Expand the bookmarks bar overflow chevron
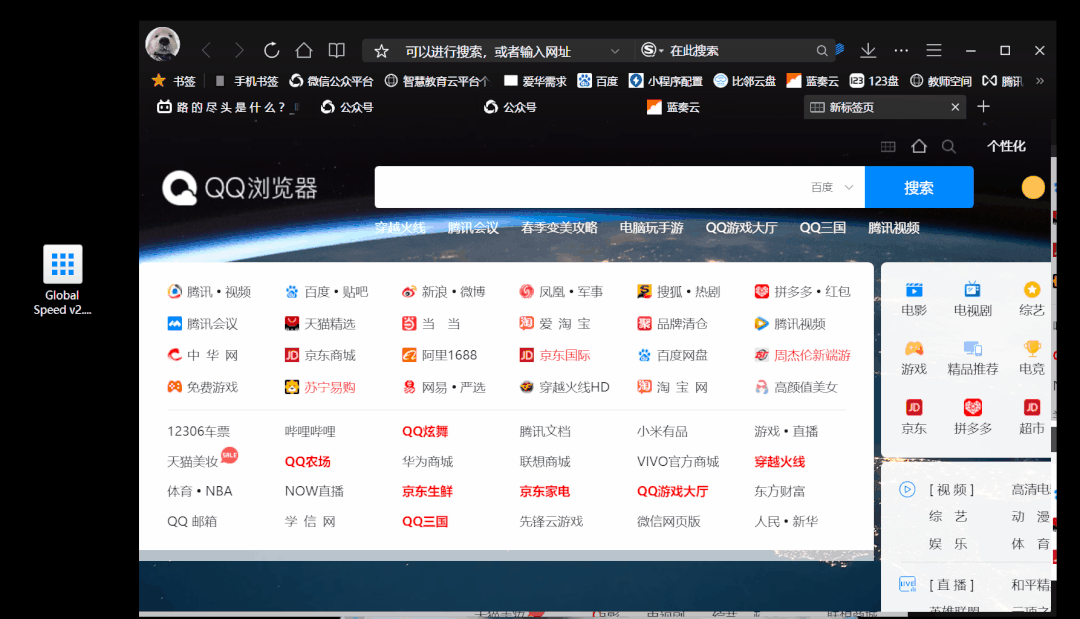Image resolution: width=1080 pixels, height=619 pixels. pyautogui.click(x=1039, y=81)
